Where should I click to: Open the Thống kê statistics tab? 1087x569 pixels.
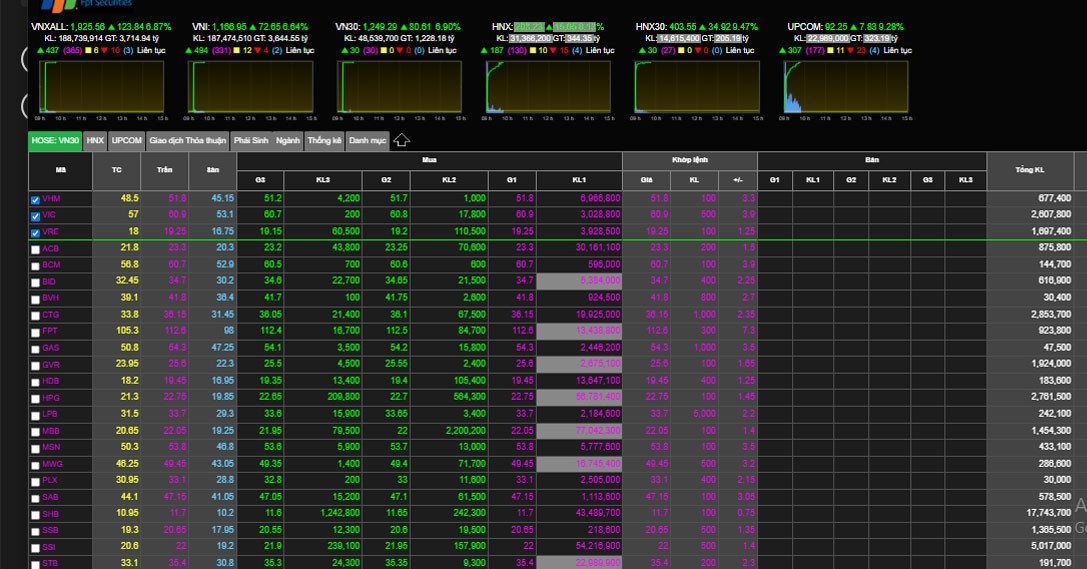pyautogui.click(x=325, y=141)
